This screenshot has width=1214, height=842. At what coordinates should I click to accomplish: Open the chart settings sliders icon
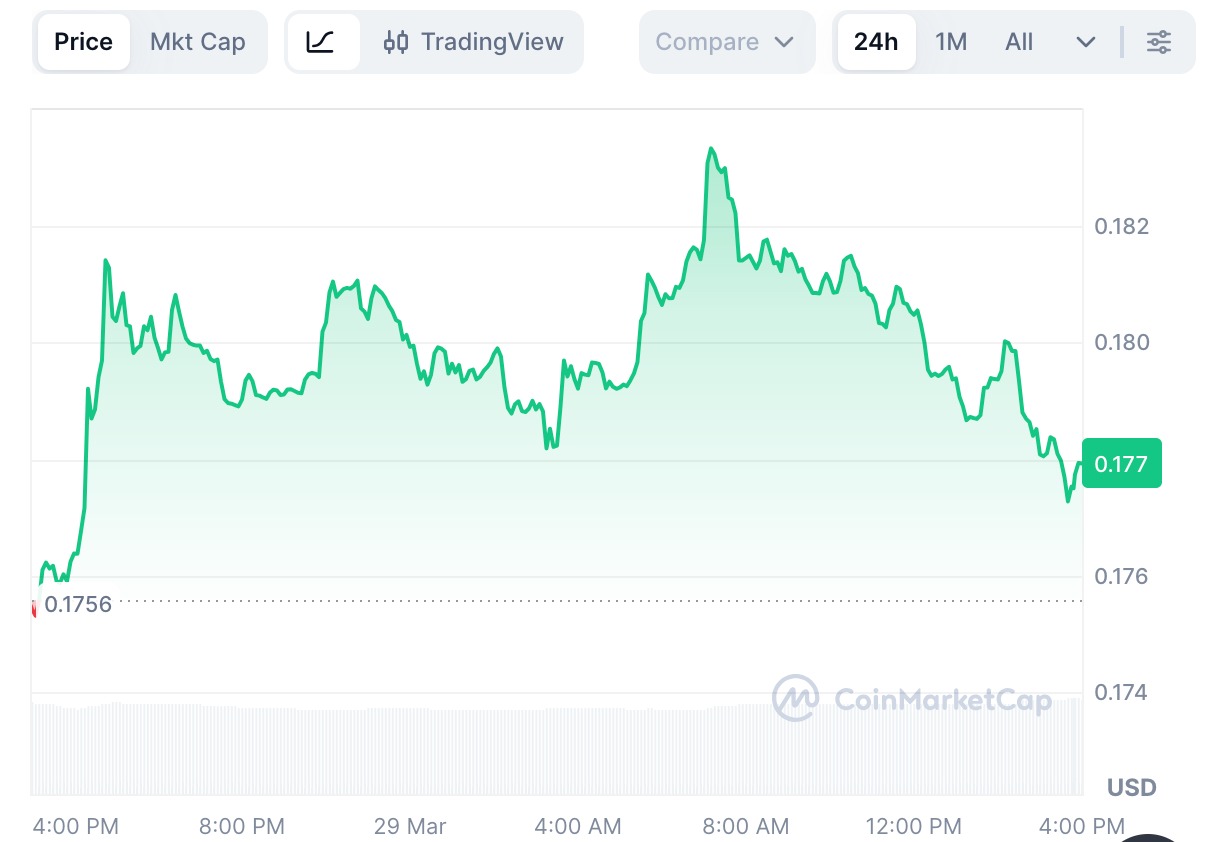pos(1159,42)
